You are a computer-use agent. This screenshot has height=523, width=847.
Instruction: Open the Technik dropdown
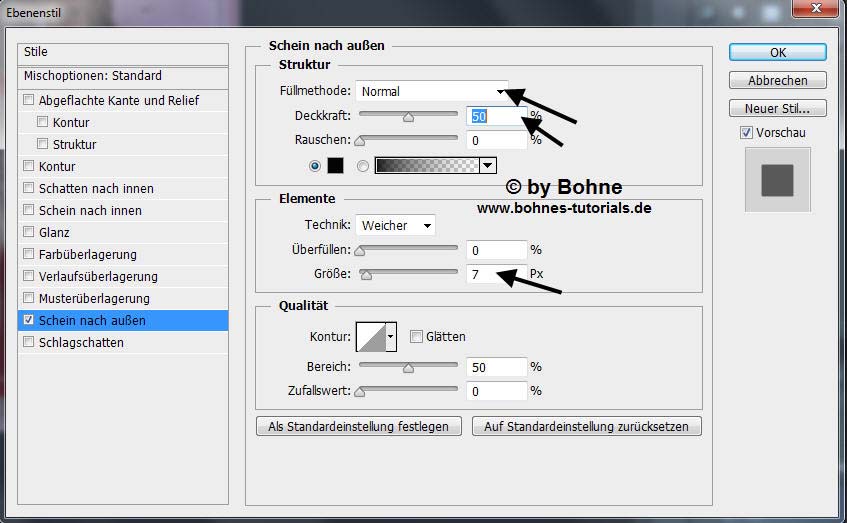[x=395, y=226]
